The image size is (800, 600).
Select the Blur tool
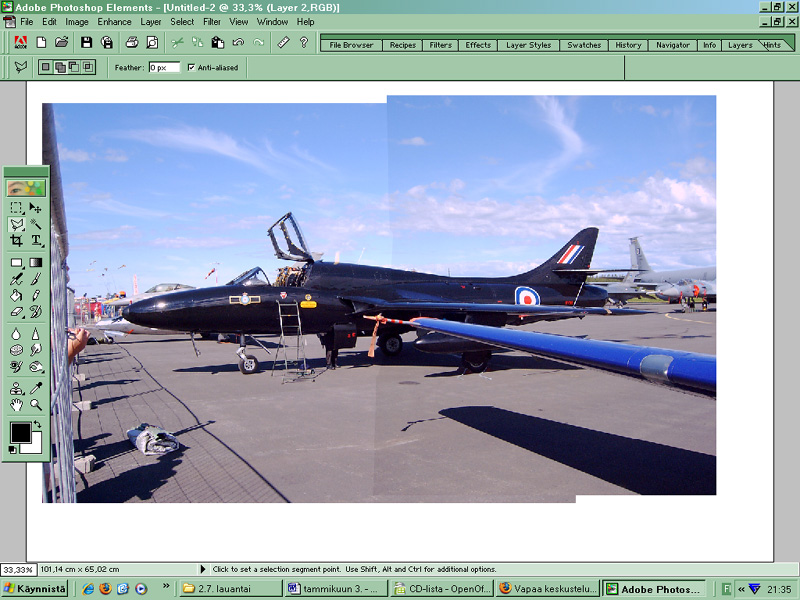tap(16, 334)
